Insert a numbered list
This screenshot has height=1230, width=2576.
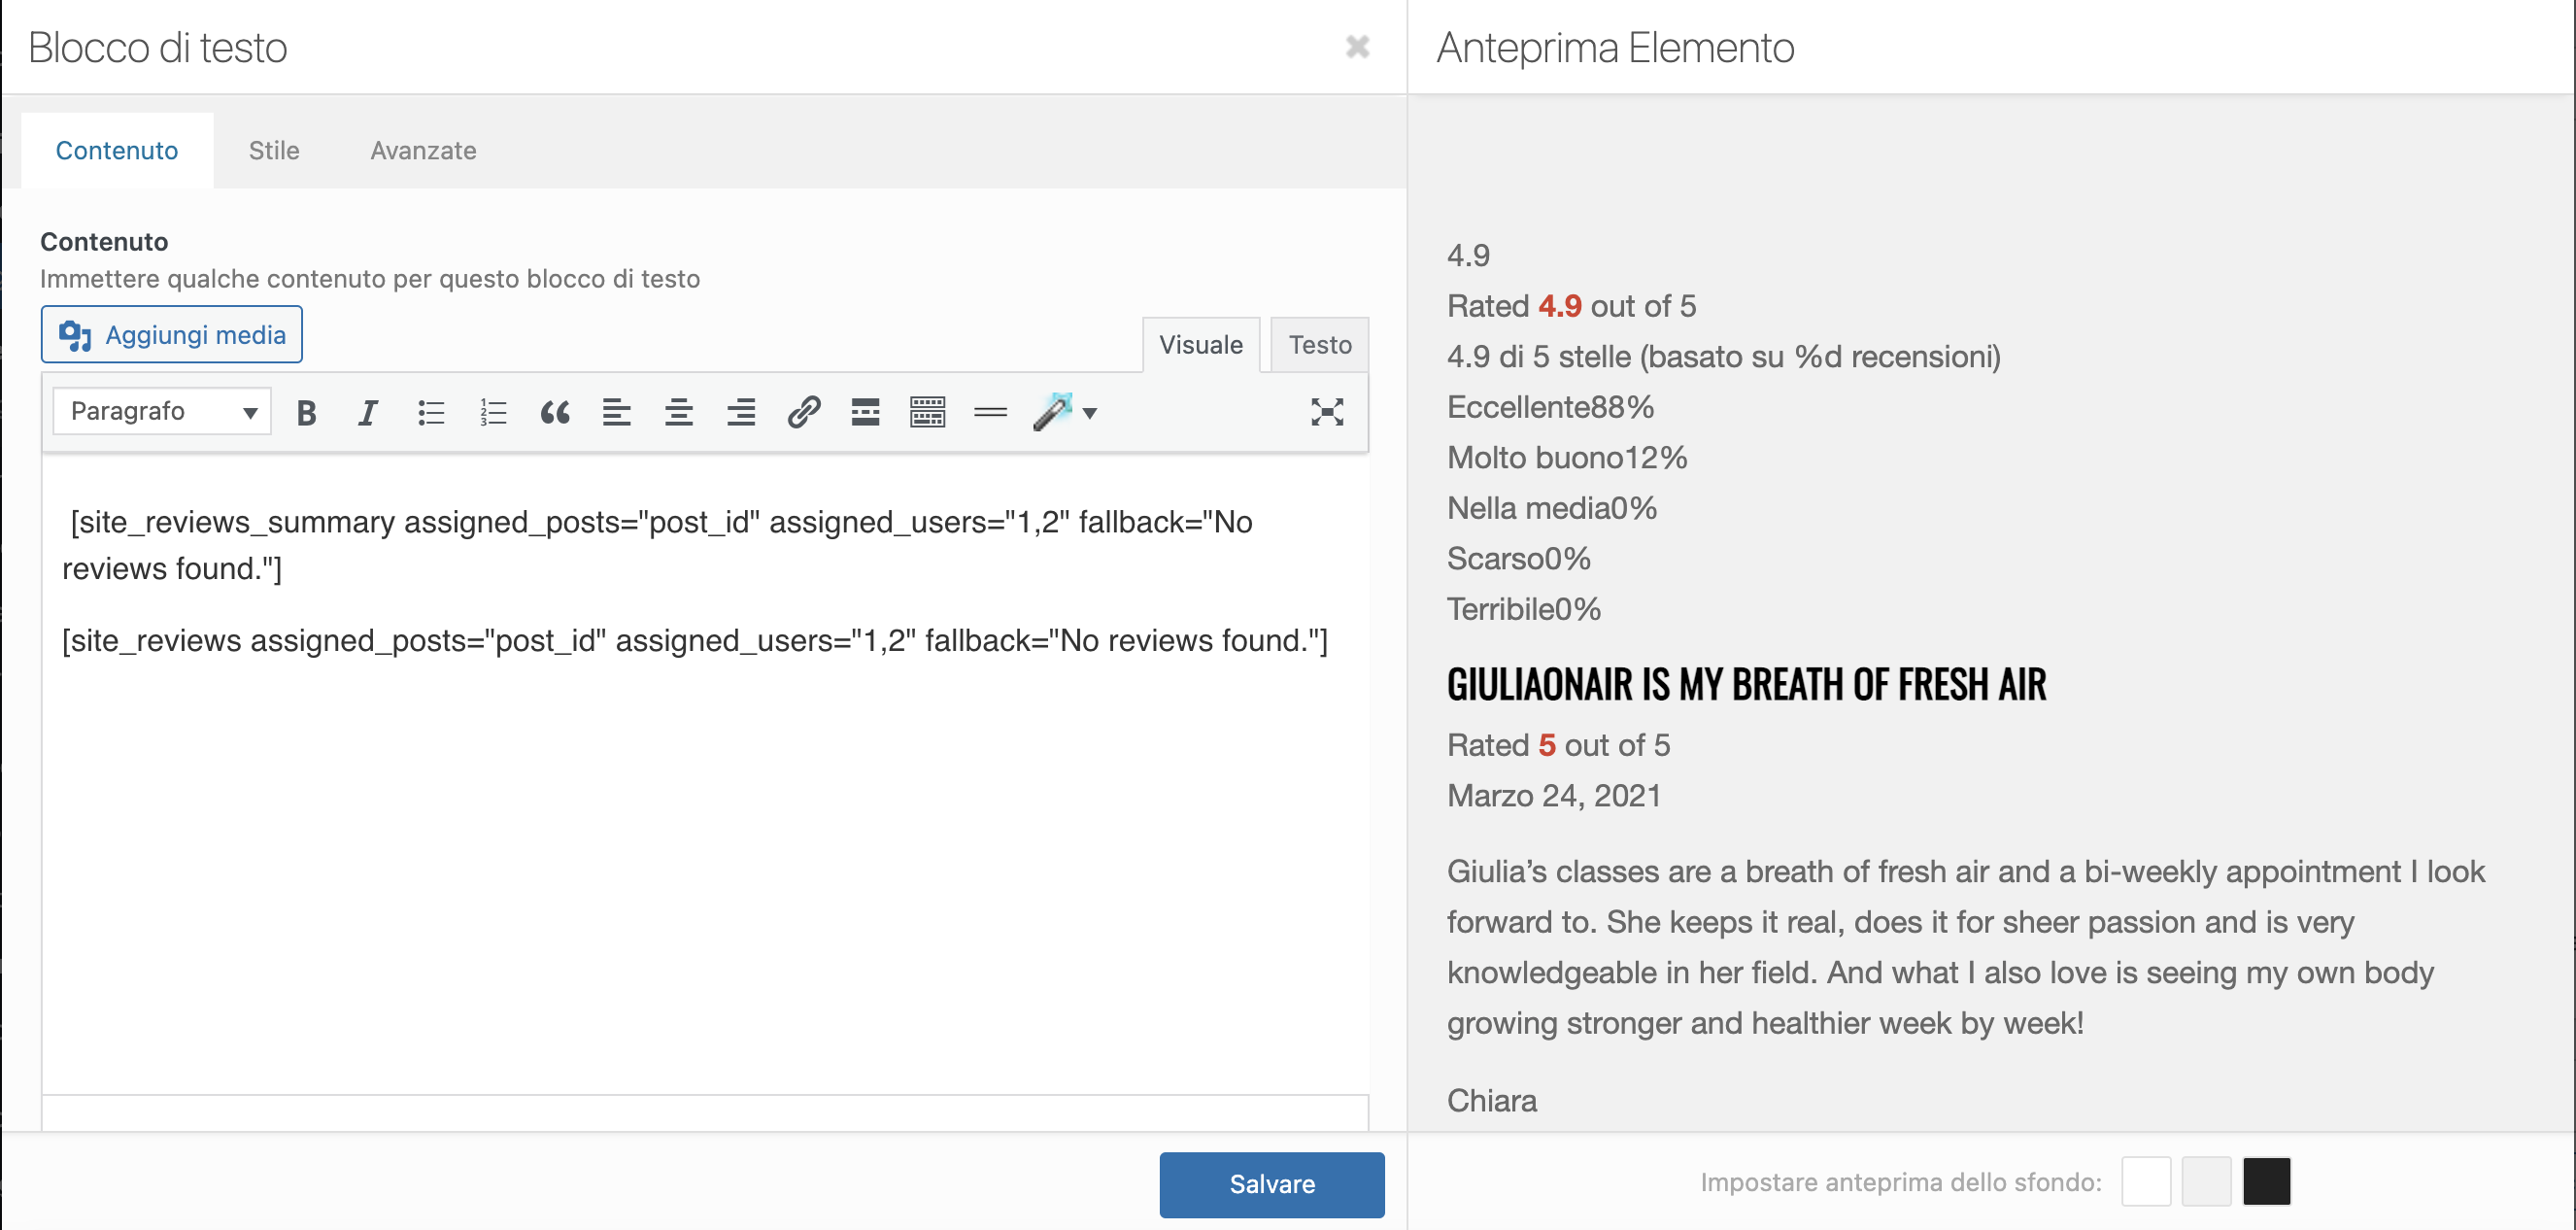(x=493, y=412)
